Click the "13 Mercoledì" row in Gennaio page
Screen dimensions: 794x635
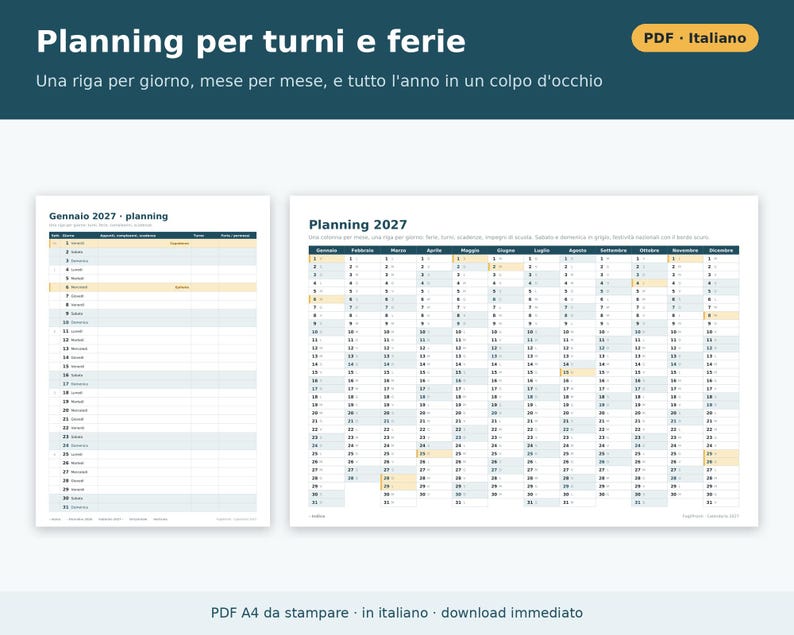click(152, 348)
